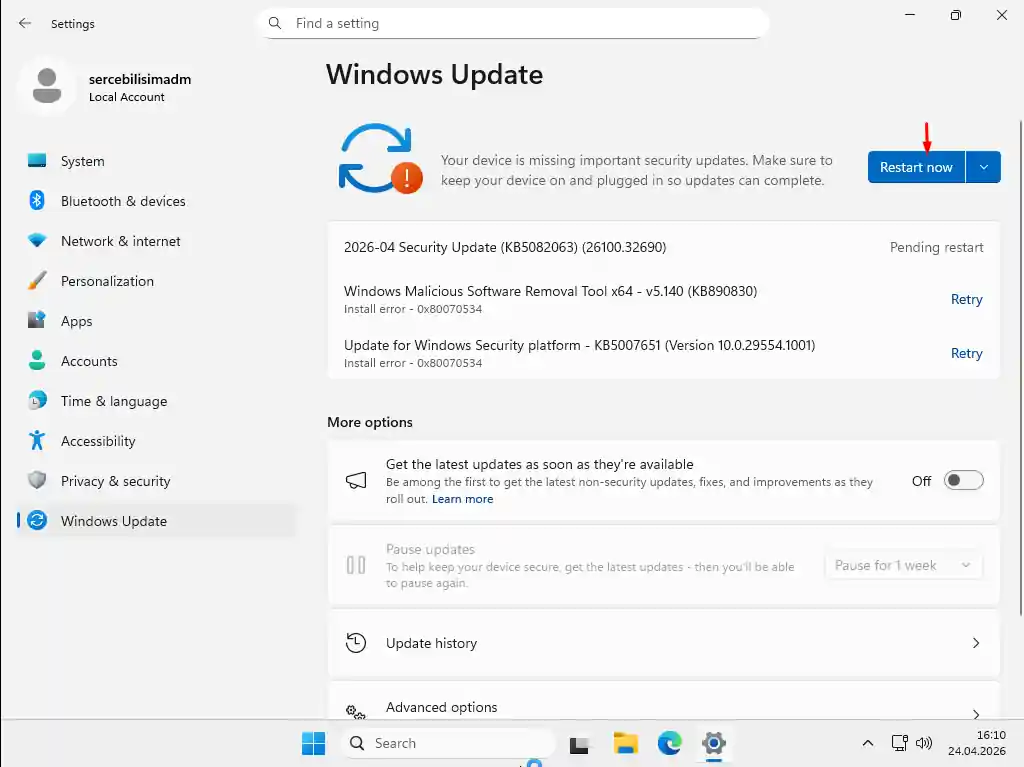This screenshot has width=1024, height=767.
Task: Click the Update history clock icon
Action: click(x=356, y=643)
